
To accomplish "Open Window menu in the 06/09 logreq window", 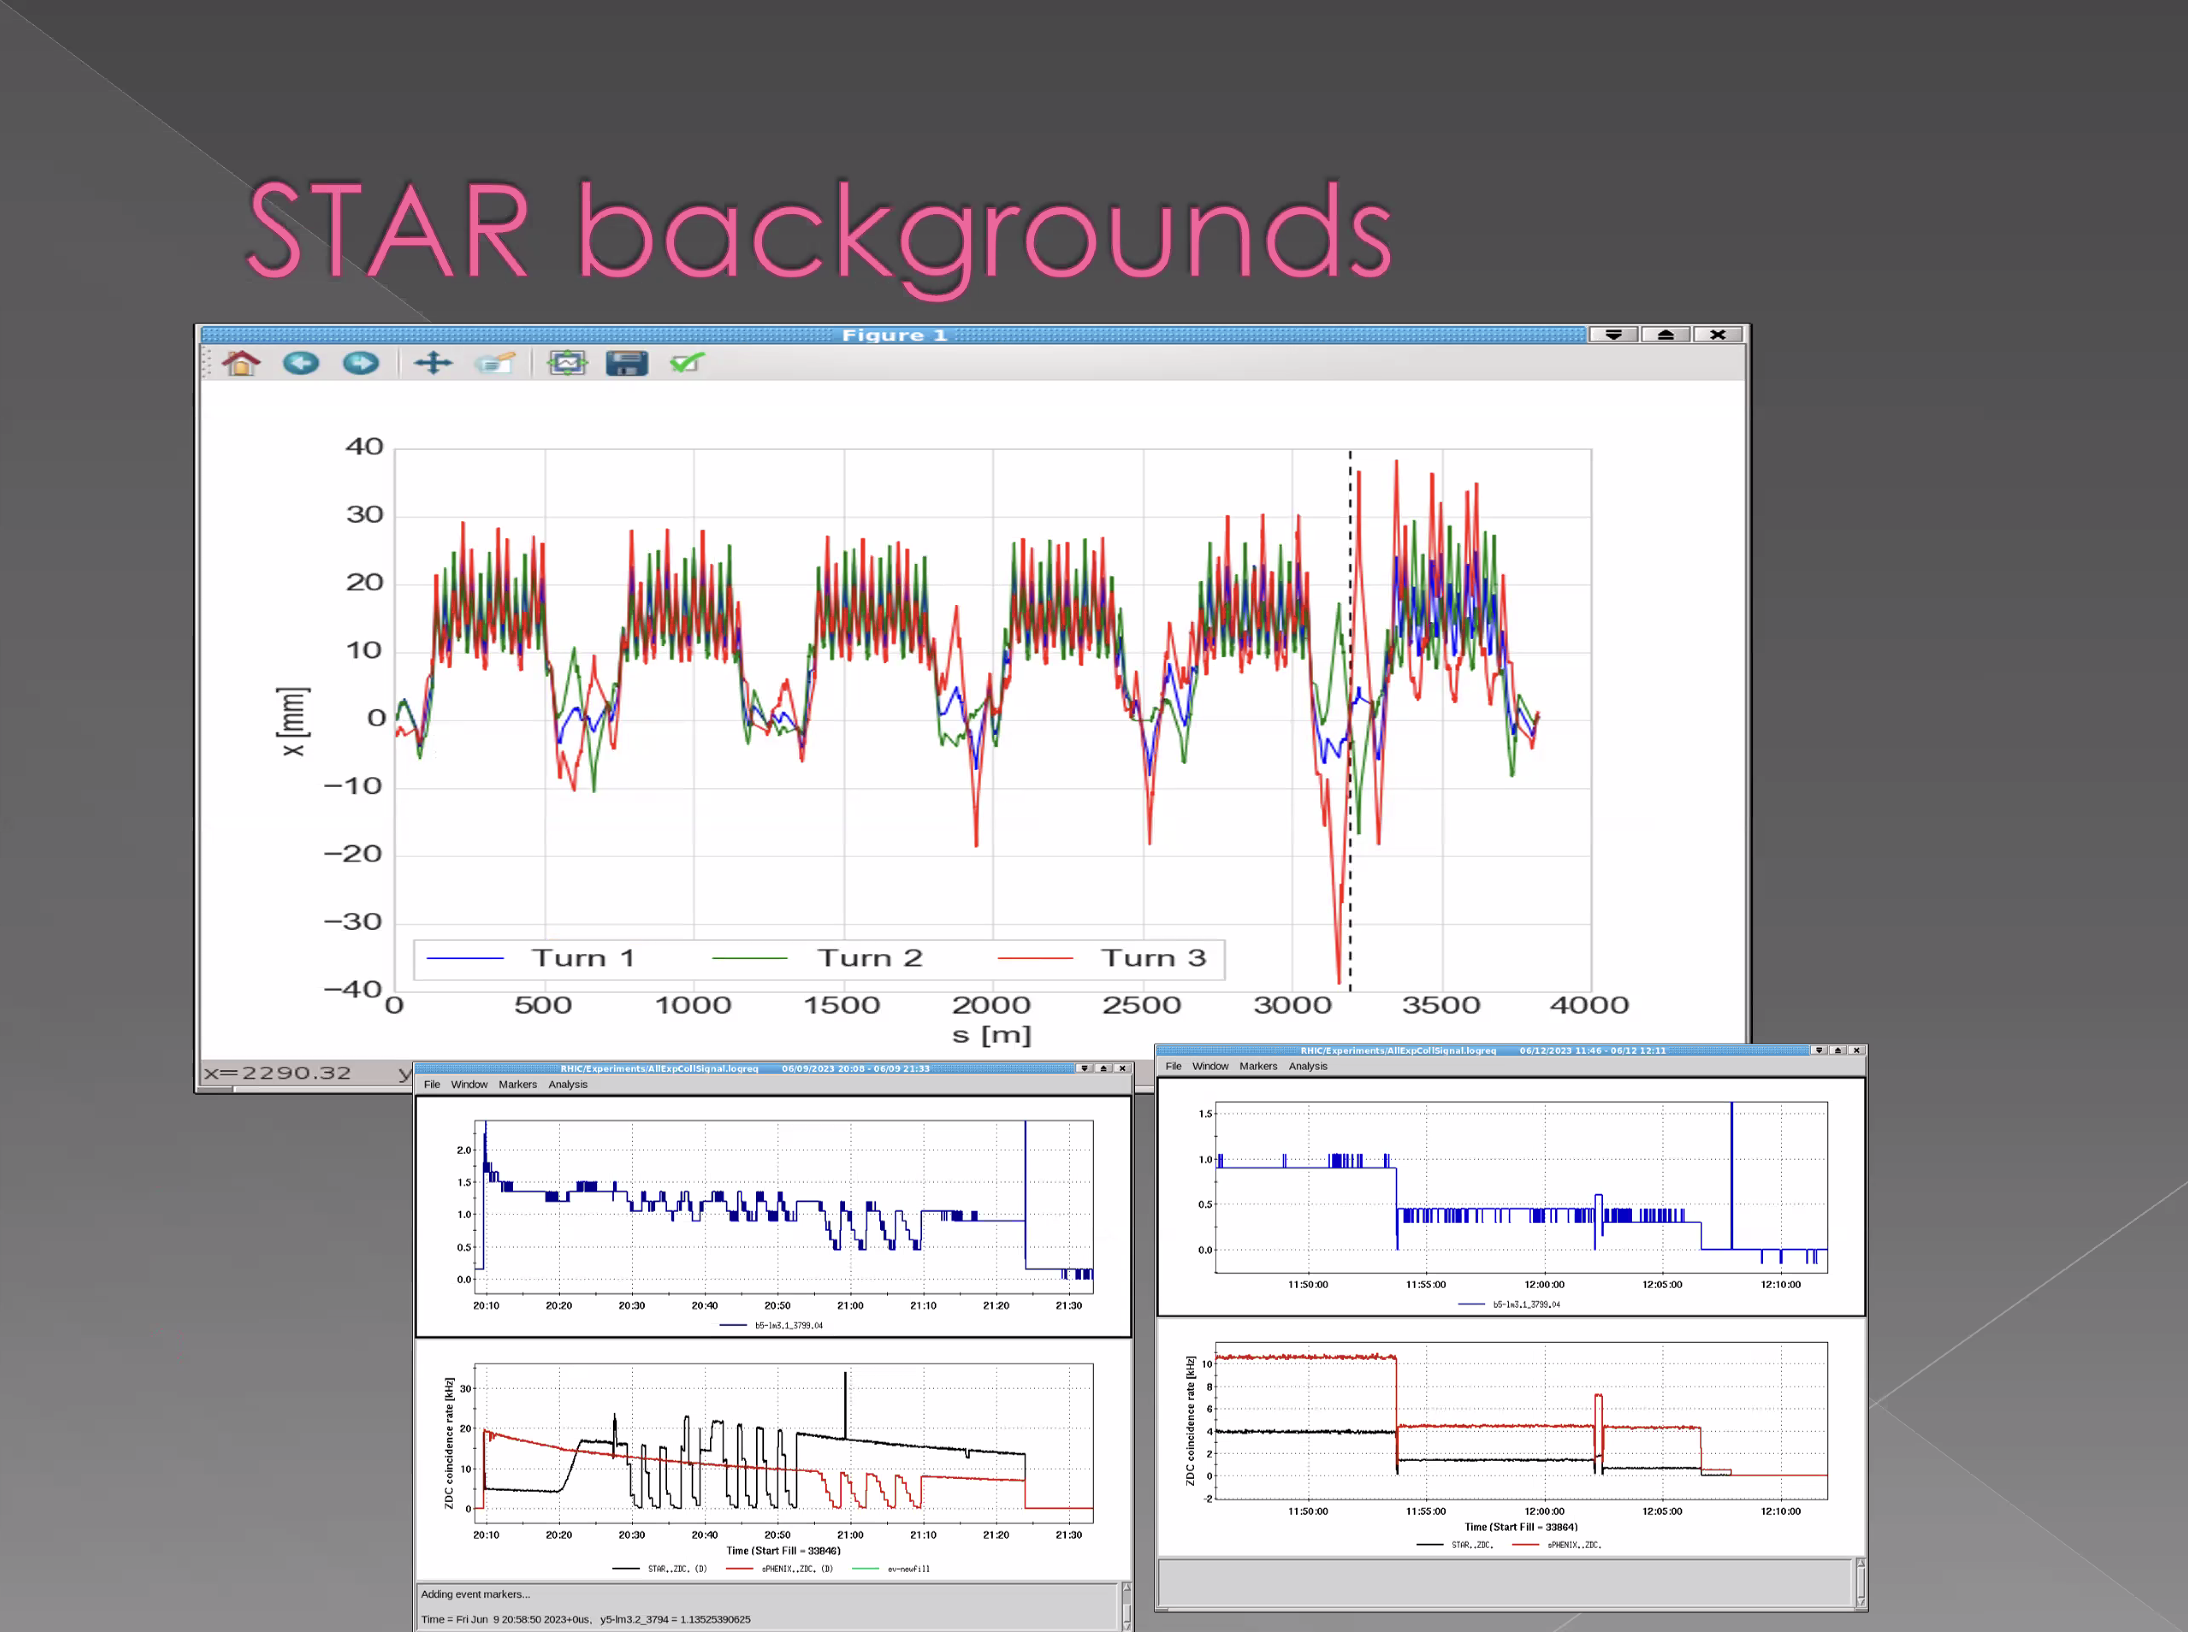I will pyautogui.click(x=469, y=1084).
